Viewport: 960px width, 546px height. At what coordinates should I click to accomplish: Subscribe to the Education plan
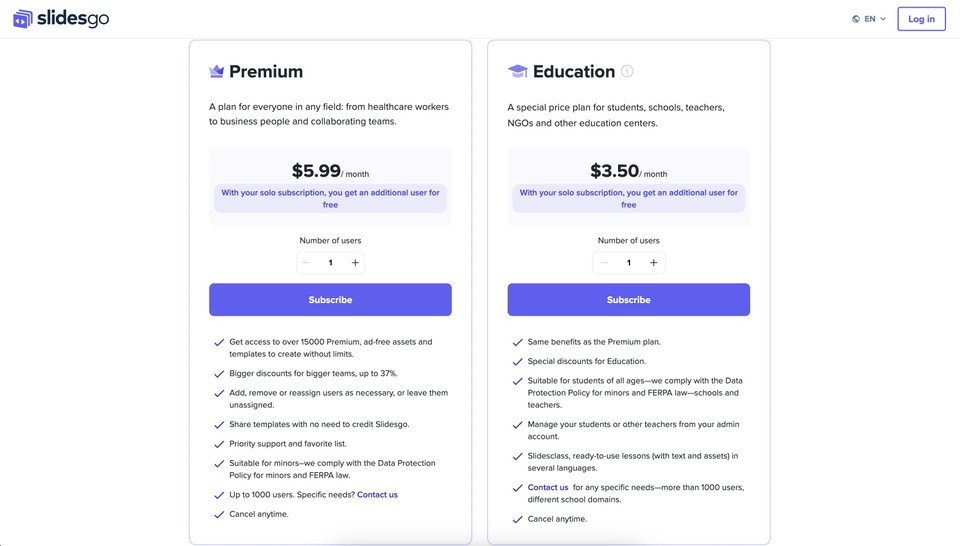(629, 300)
